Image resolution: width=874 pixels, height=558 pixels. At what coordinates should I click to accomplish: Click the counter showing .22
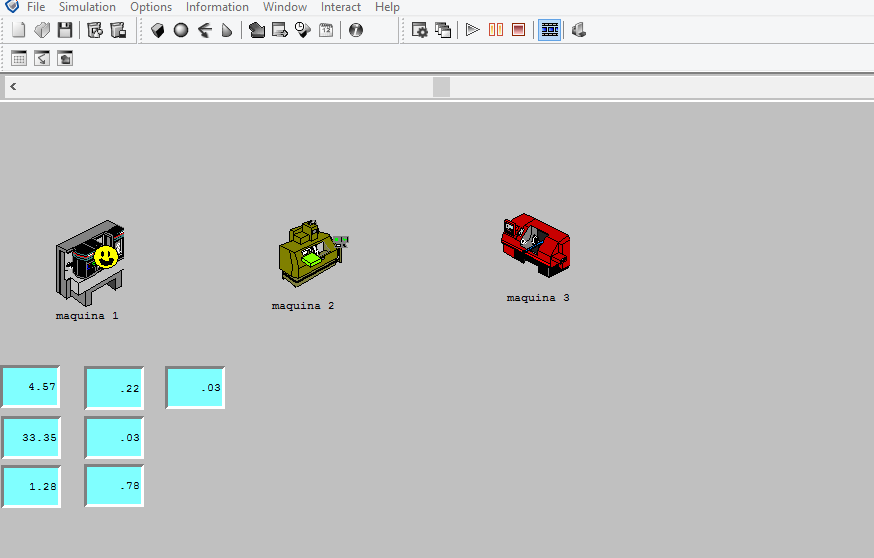[x=114, y=388]
